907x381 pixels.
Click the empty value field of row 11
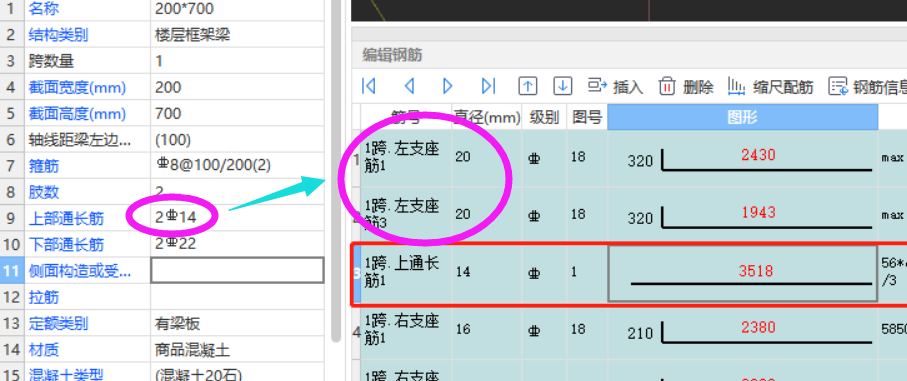click(x=237, y=270)
